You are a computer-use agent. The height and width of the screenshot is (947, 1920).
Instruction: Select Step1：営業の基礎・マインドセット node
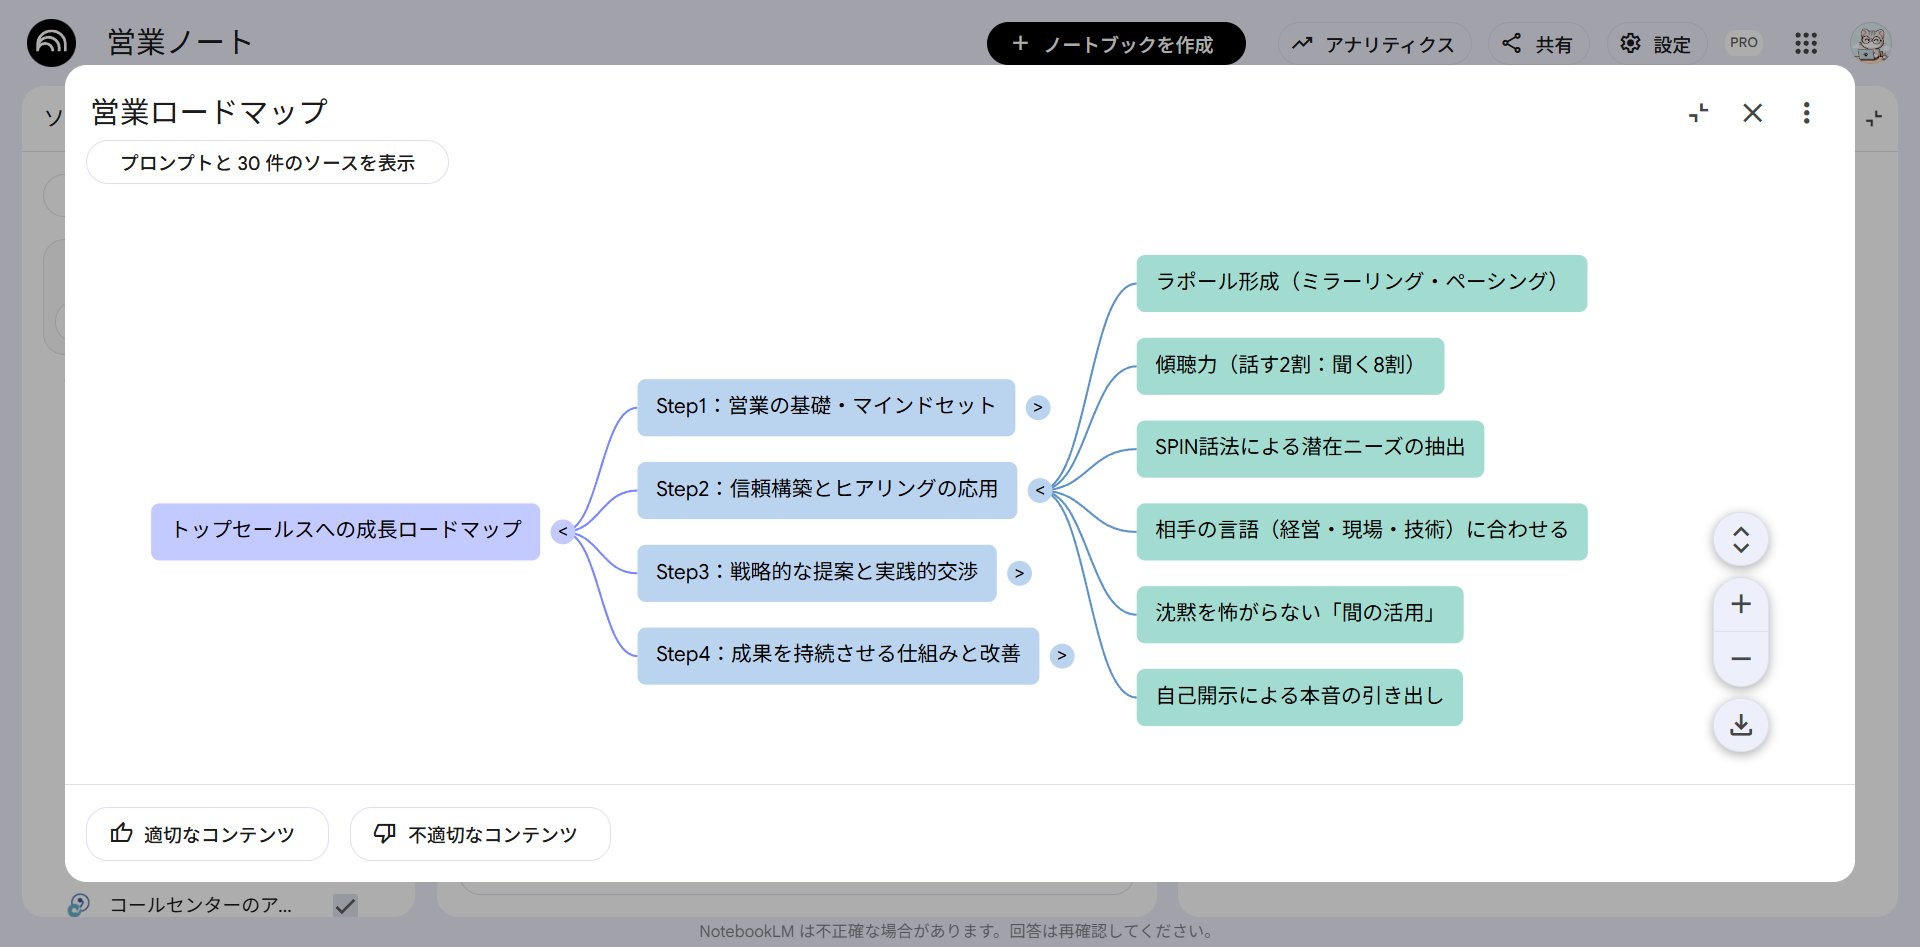click(826, 407)
